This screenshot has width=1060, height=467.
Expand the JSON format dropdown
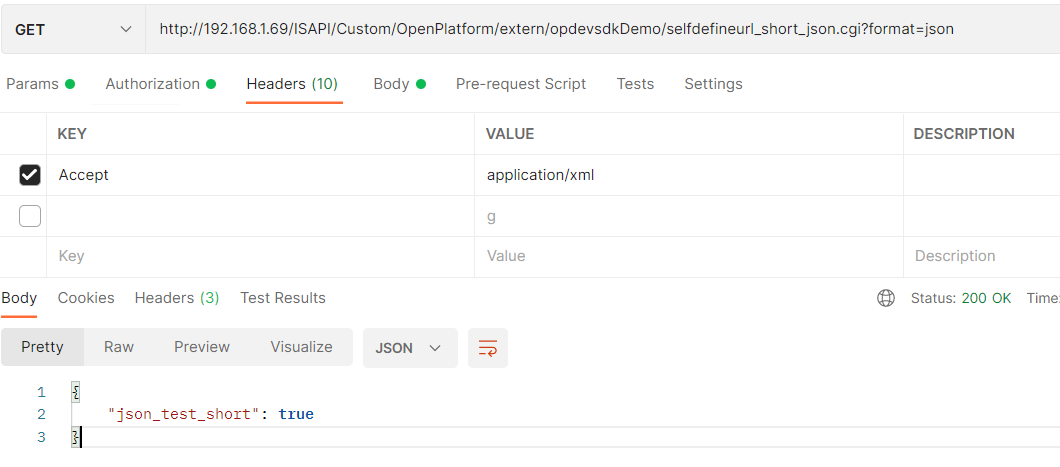click(409, 348)
